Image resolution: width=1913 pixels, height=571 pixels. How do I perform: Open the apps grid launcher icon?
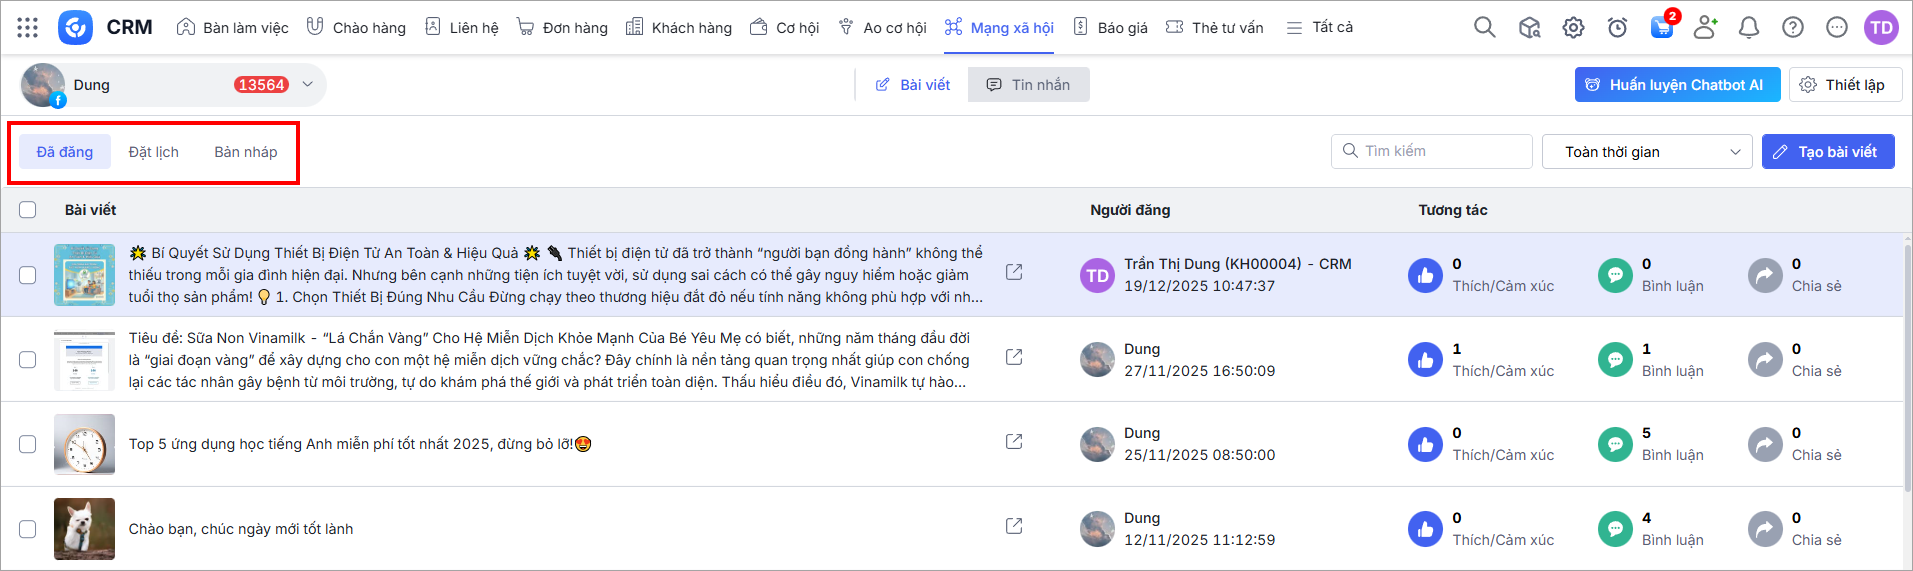click(27, 27)
